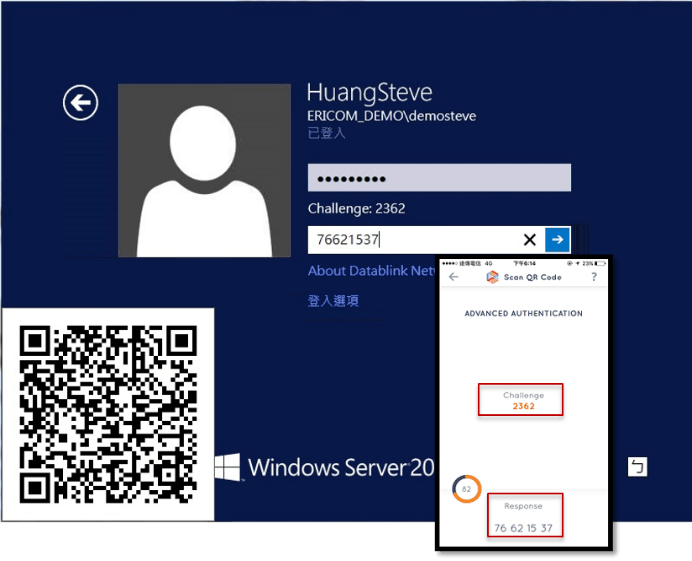Click the ease of access icon at bottom right
The height and width of the screenshot is (561, 692).
[x=637, y=467]
